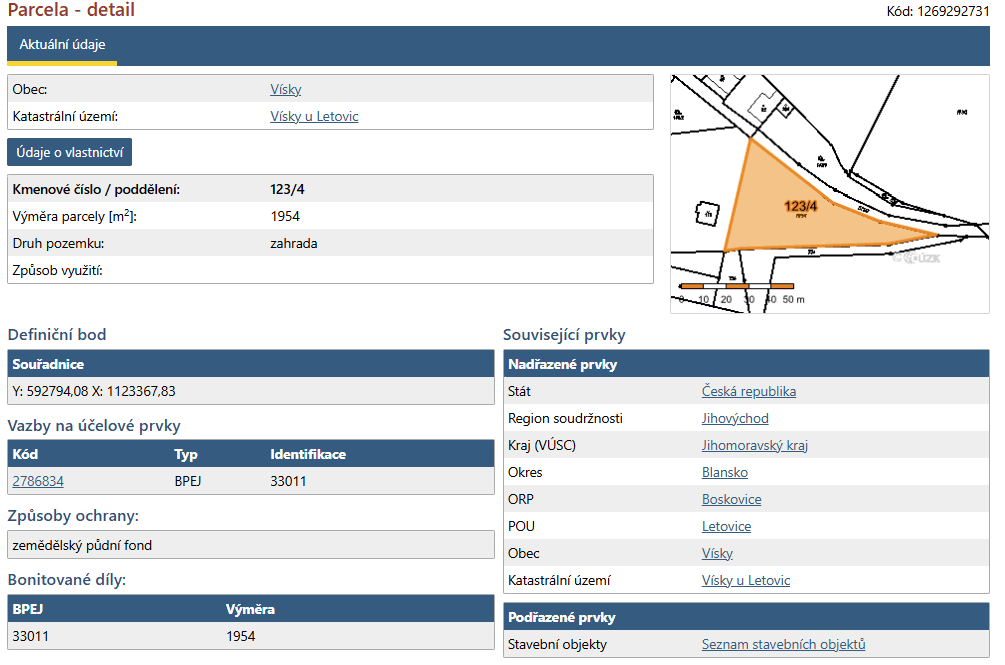The image size is (1005, 665).
Task: Click the Údaje o vlastnictví button
Action: click(x=69, y=151)
